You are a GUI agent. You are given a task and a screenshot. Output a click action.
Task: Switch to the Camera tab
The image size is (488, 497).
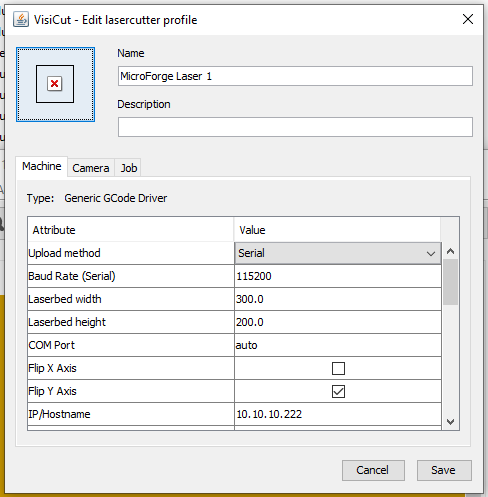(x=91, y=168)
